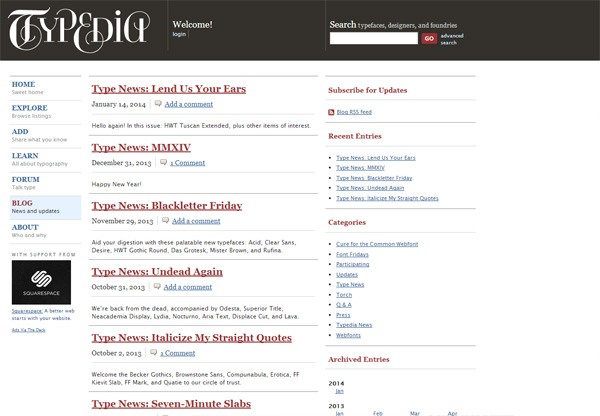Open the Font Fridays category
Viewport: 600px width, 416px height.
(352, 254)
